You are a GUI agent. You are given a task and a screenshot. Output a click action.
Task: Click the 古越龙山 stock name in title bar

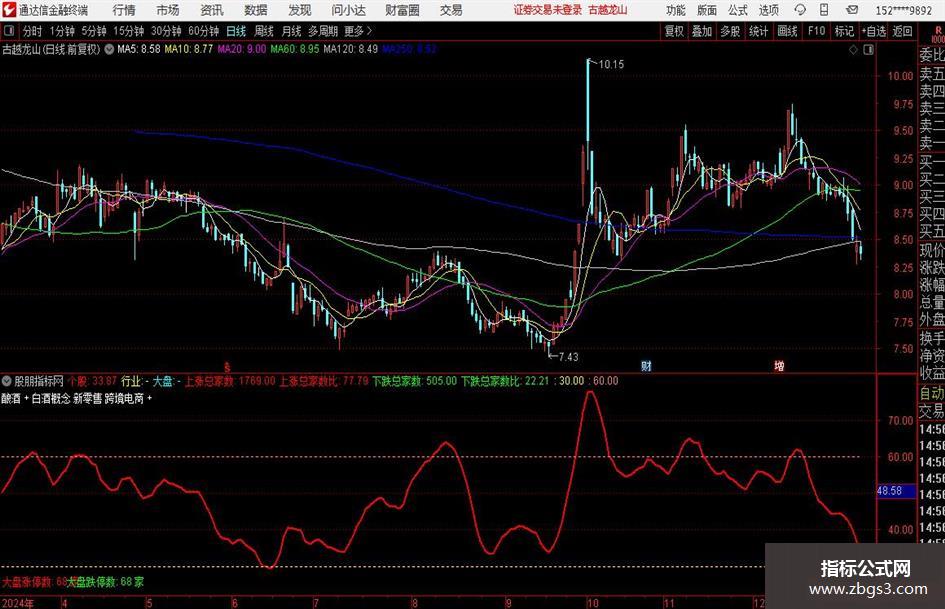click(608, 10)
